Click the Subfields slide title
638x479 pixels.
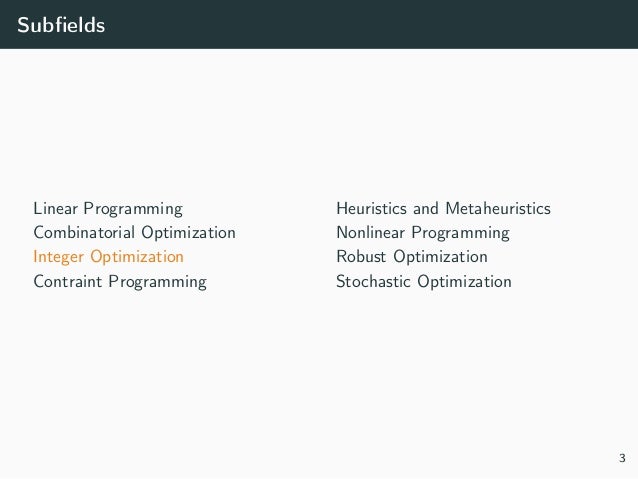pos(61,25)
